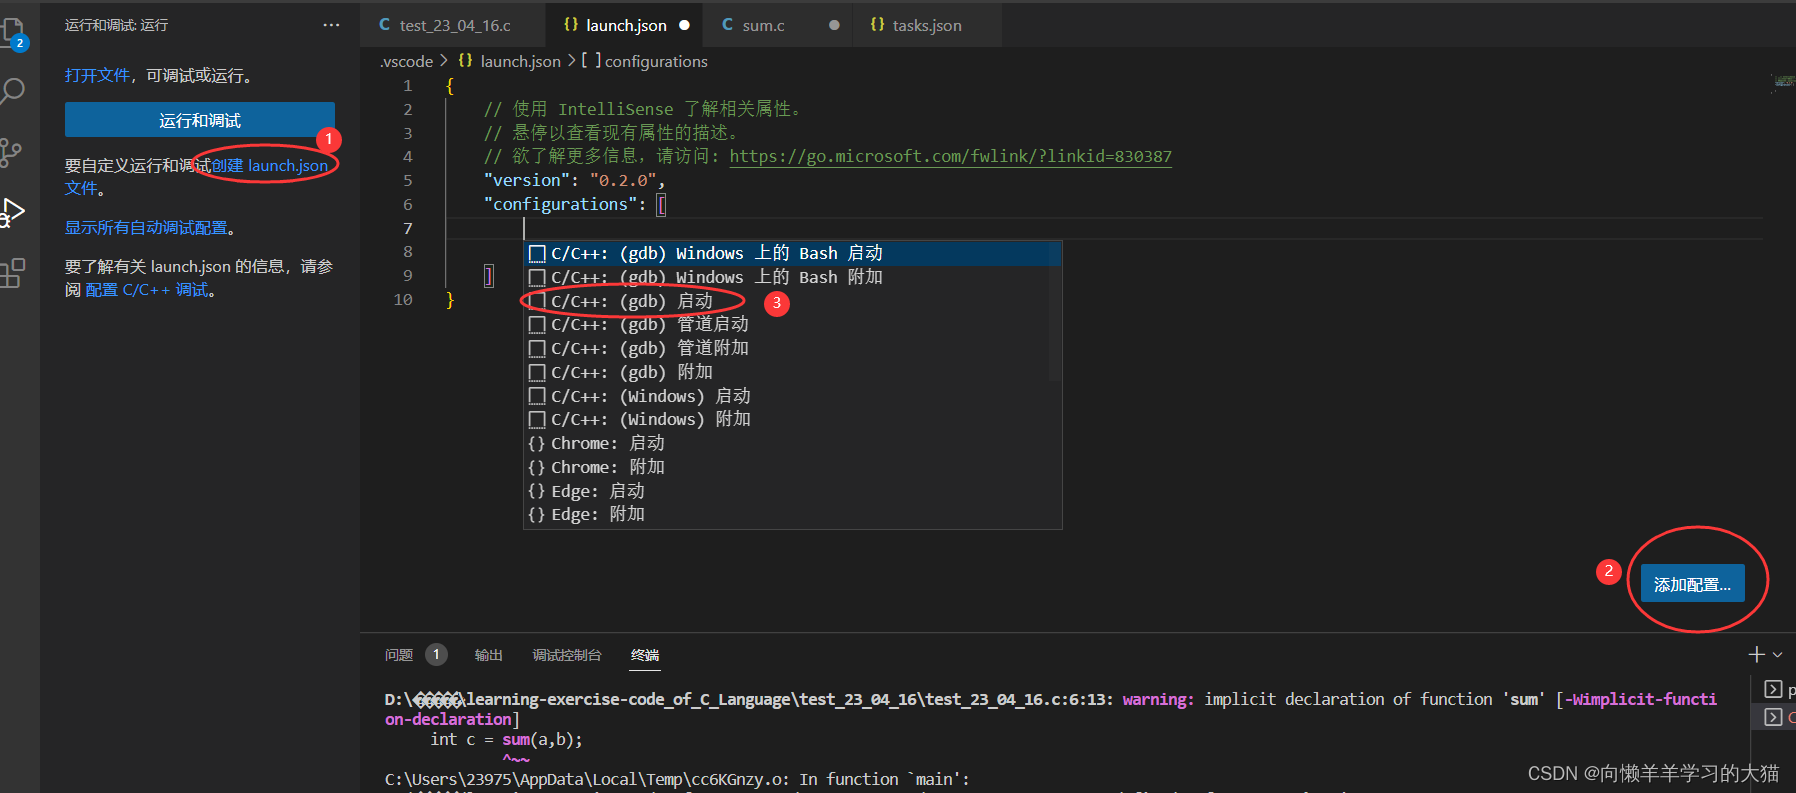Click the 创建 launch.json 文件 link
Screen dimensions: 1796x793
click(269, 166)
